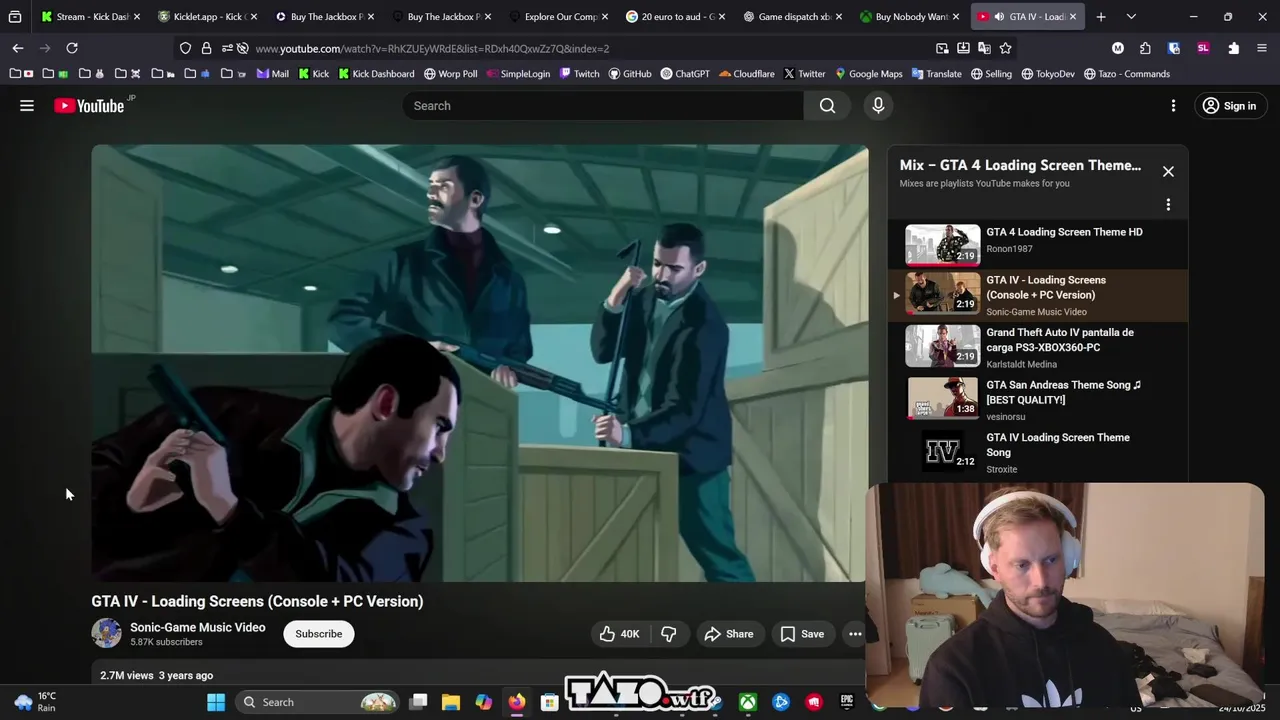Open the Tazo - Commands bookmark
Screen dimensions: 1280x720
pyautogui.click(x=1127, y=74)
